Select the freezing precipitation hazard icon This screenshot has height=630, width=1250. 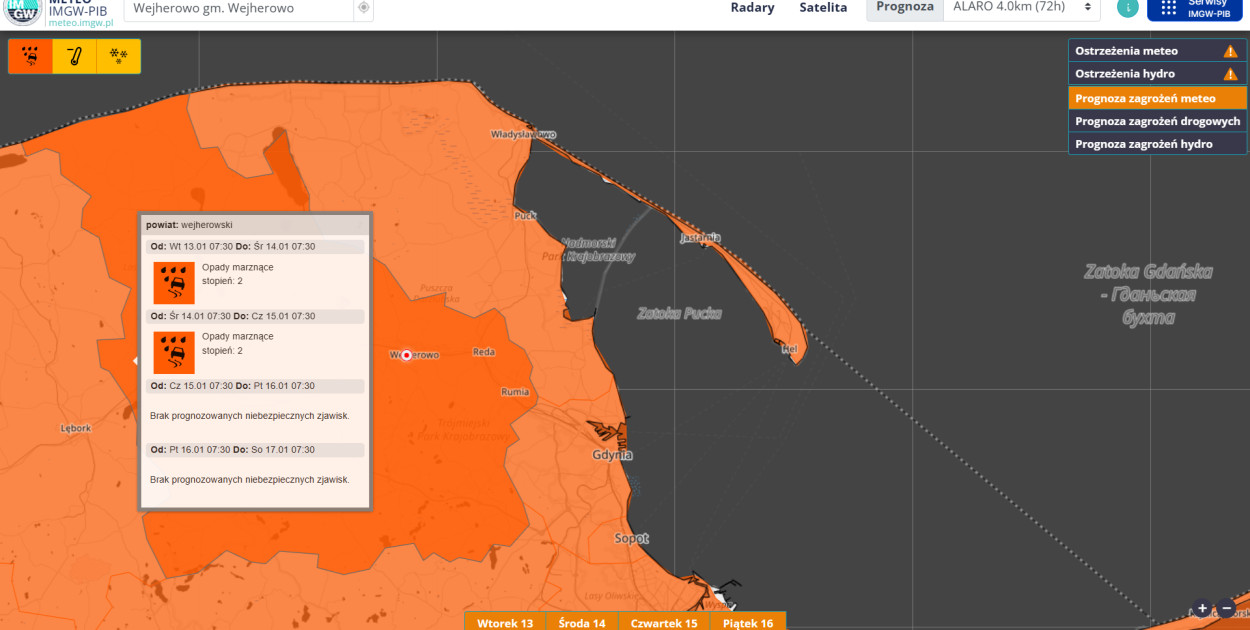(x=30, y=57)
